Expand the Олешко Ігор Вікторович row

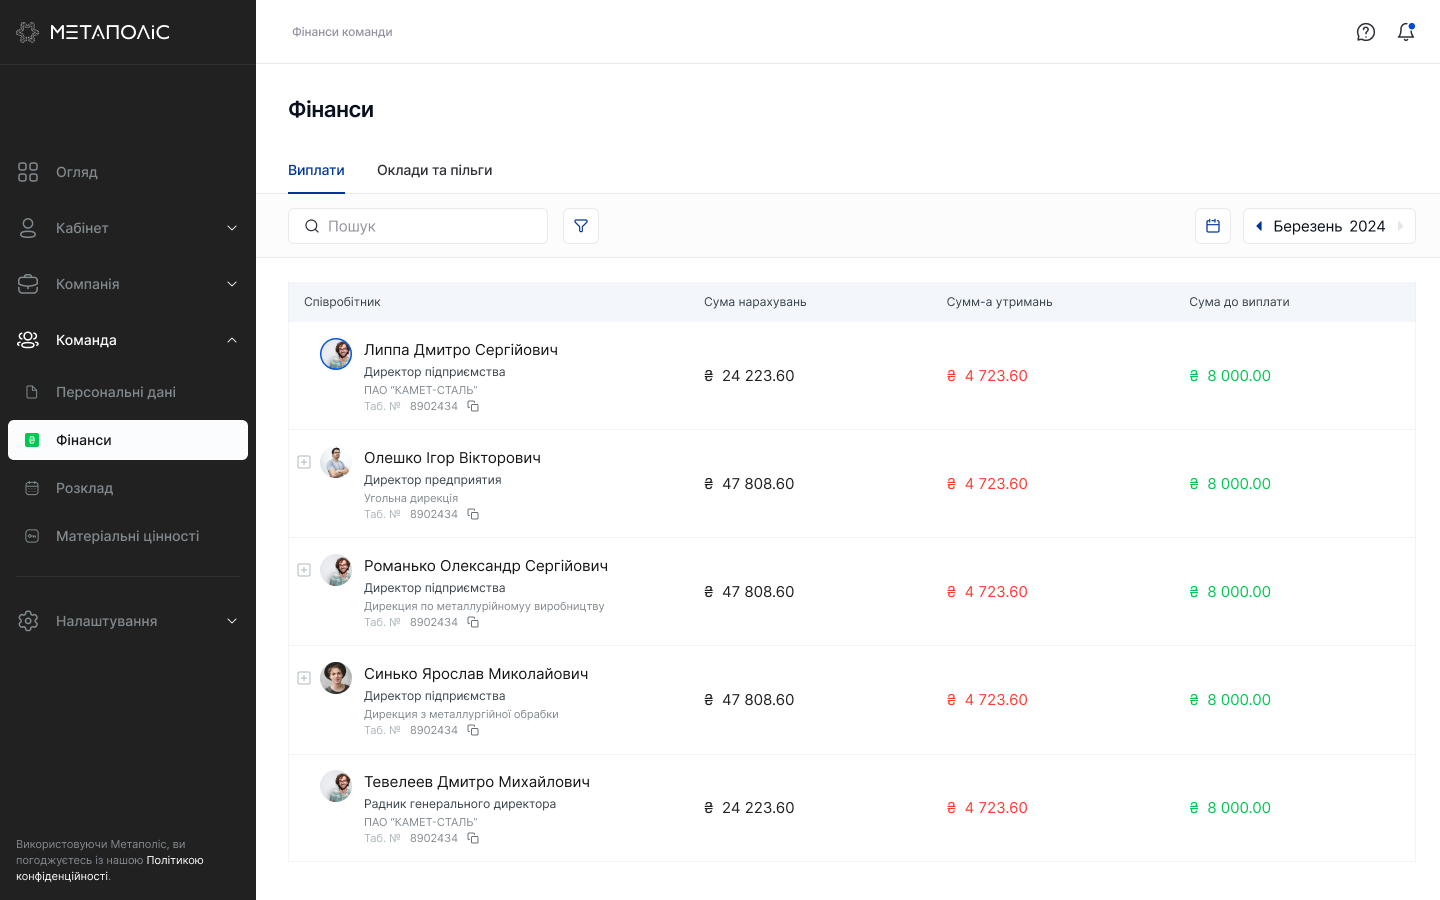[304, 462]
